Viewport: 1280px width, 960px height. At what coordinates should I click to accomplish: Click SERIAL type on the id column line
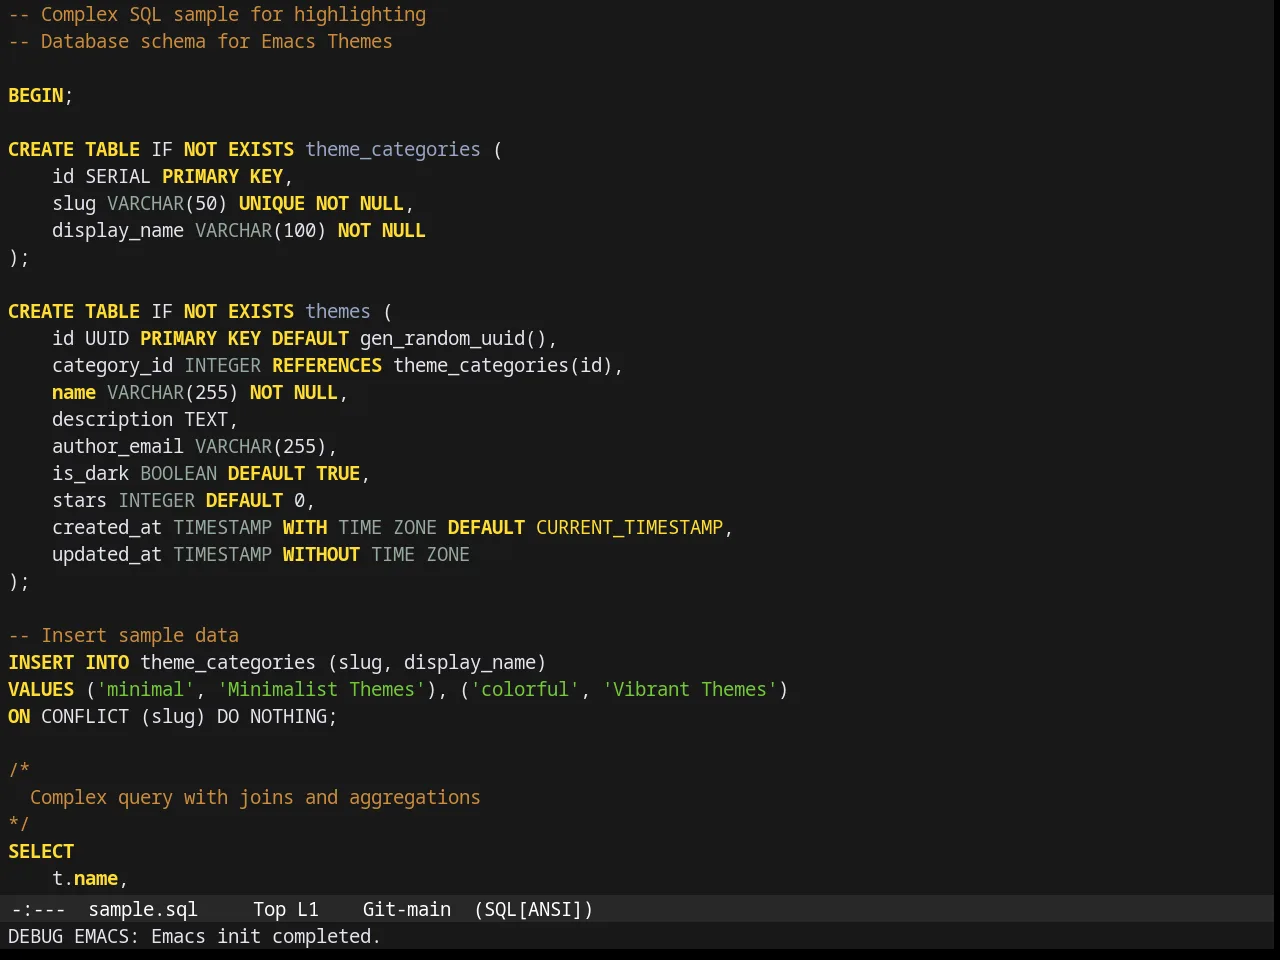point(118,176)
